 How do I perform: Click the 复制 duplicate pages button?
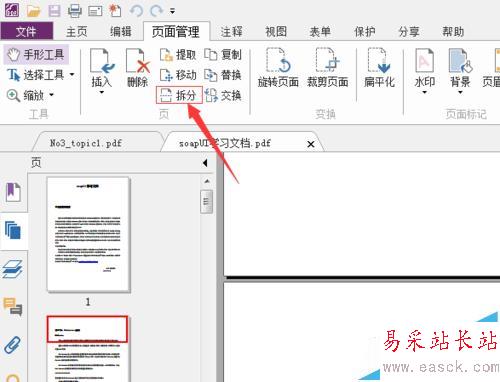223,55
